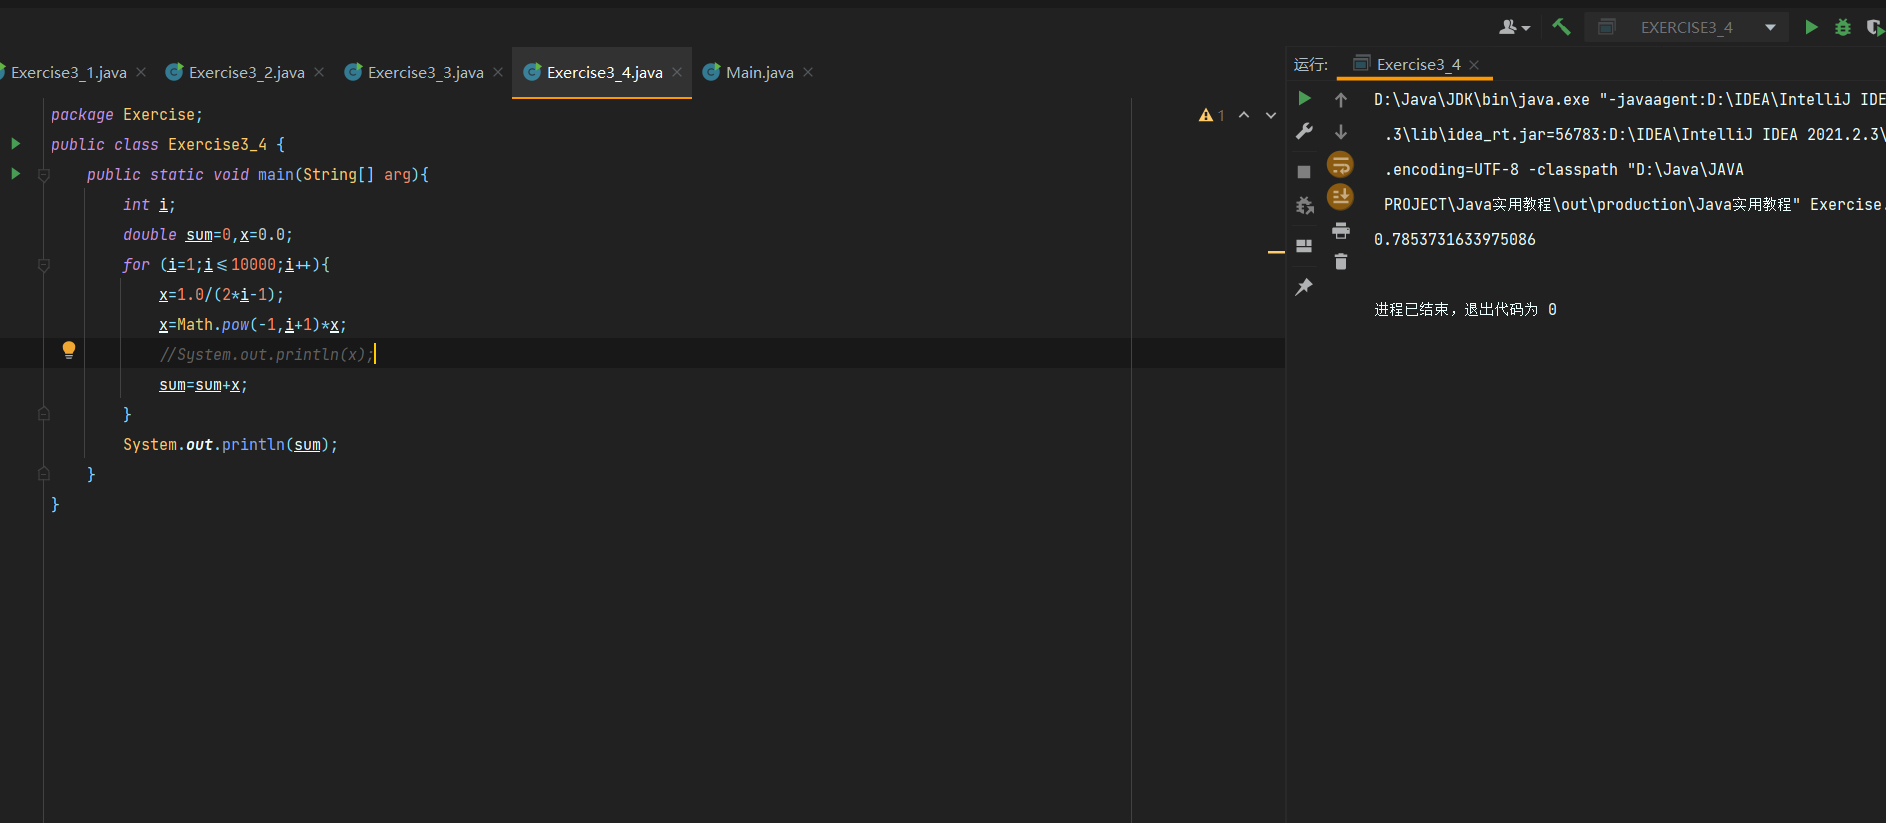Screen dimensions: 1886x823
Task: Open the user account icon menu
Action: (x=1514, y=27)
